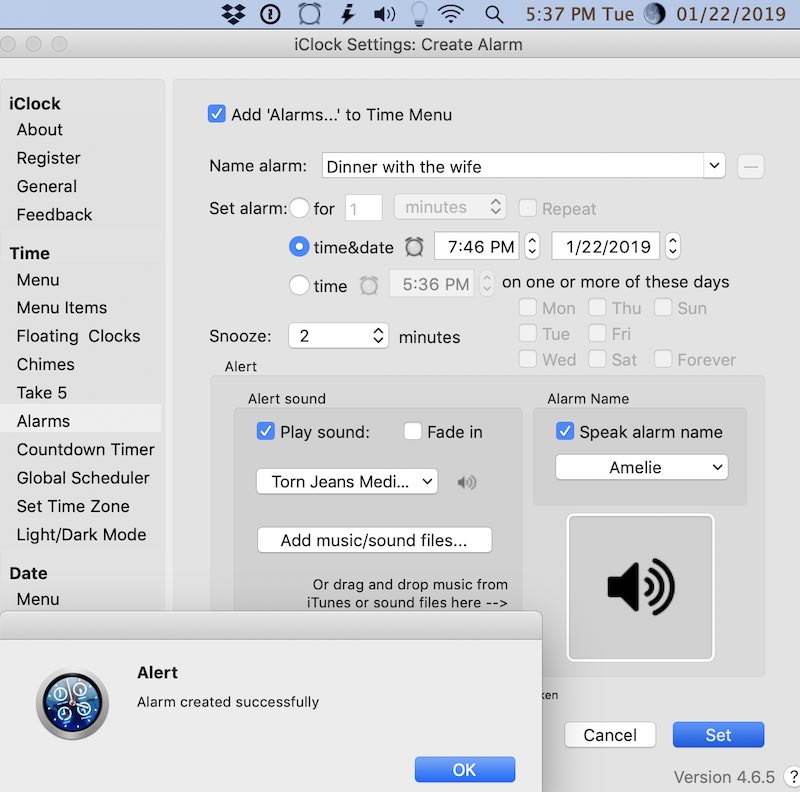Click OK in the Alert dialog

click(x=464, y=769)
